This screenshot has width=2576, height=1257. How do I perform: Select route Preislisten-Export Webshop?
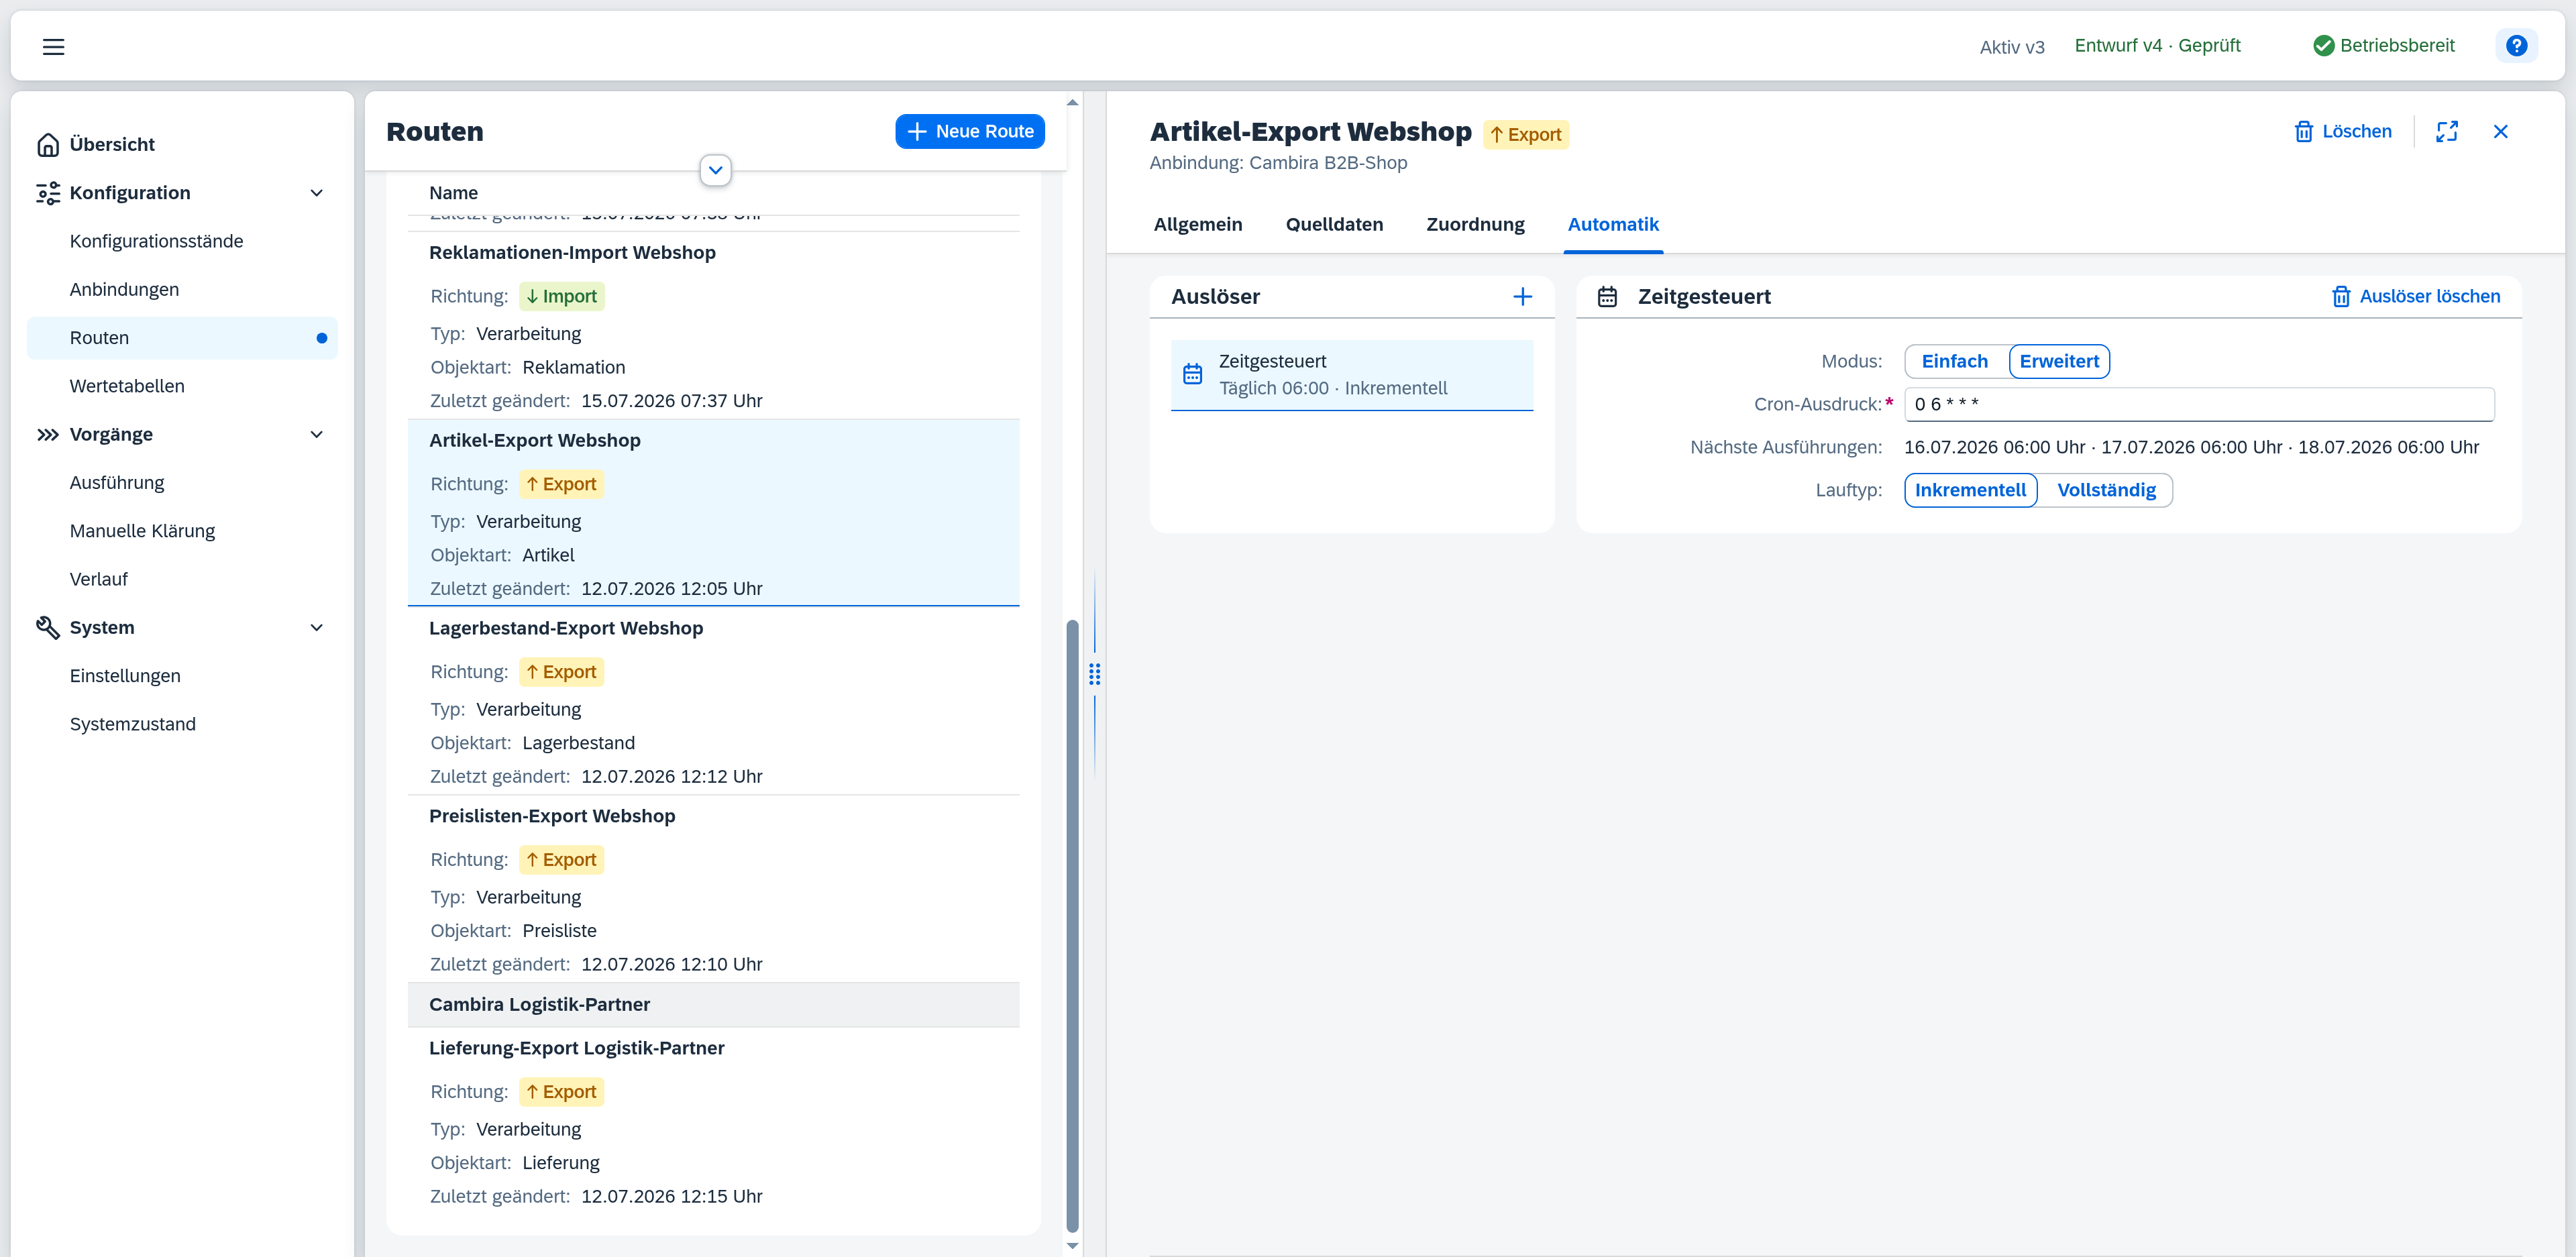tap(713, 889)
